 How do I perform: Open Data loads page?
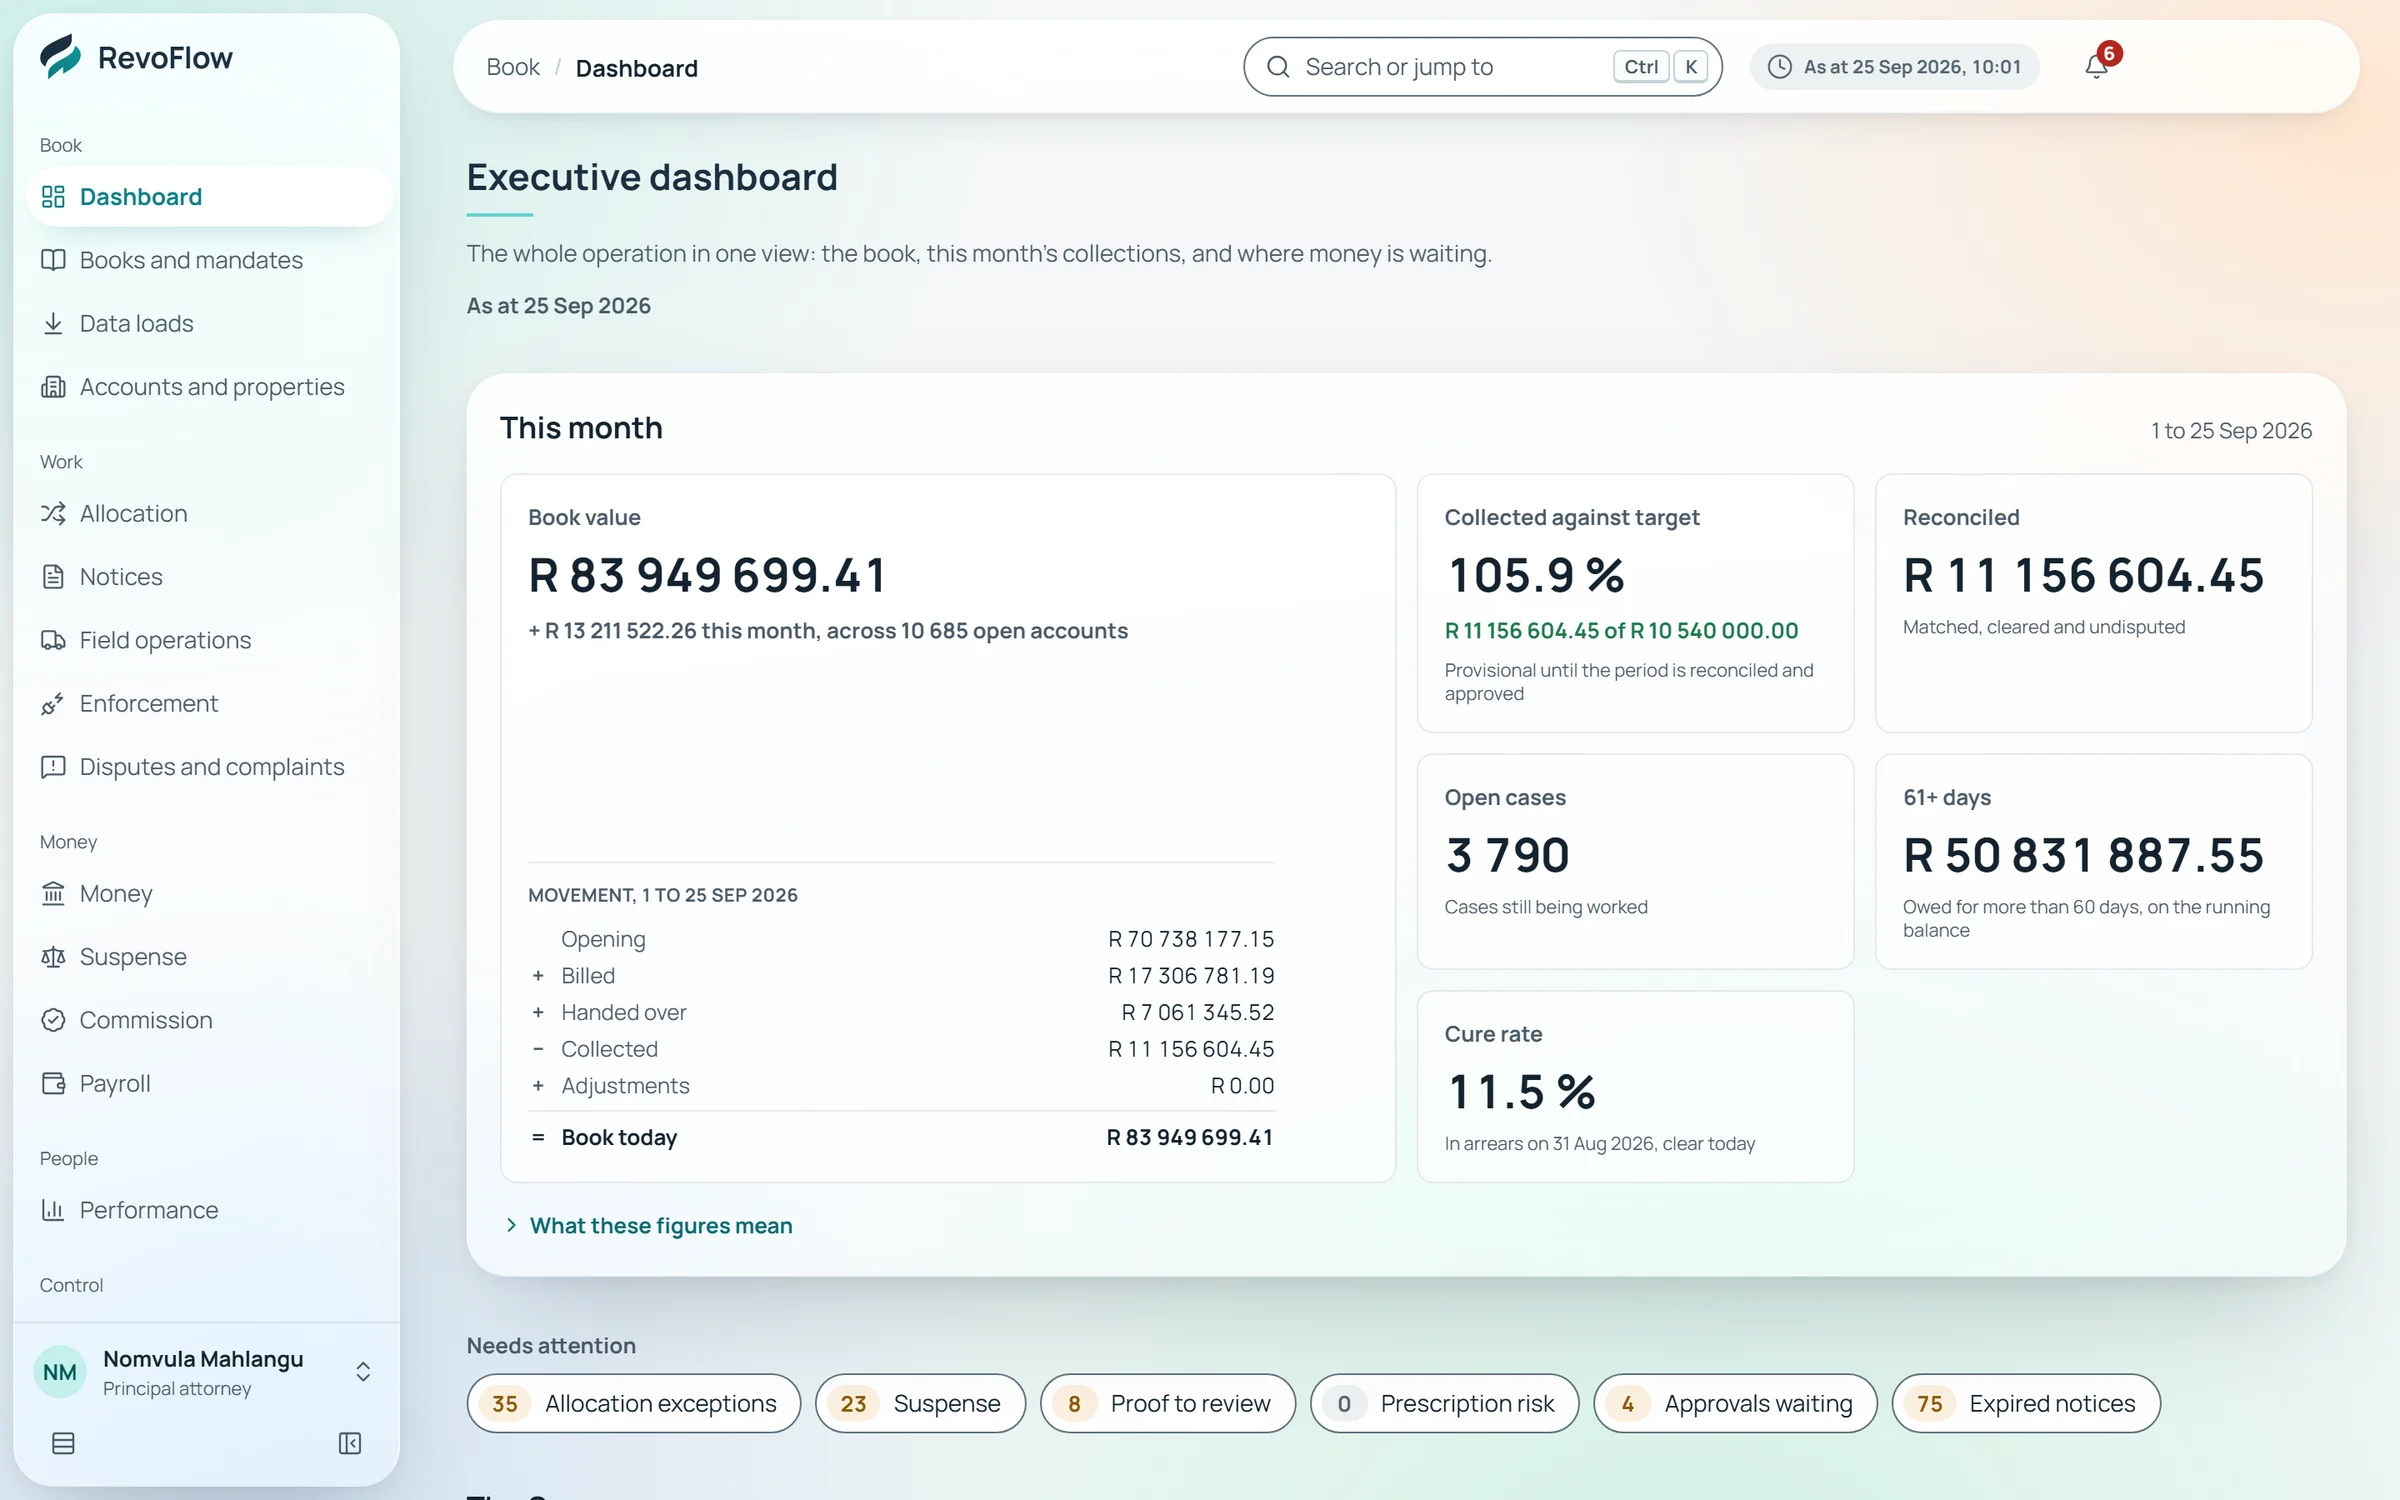pos(209,323)
